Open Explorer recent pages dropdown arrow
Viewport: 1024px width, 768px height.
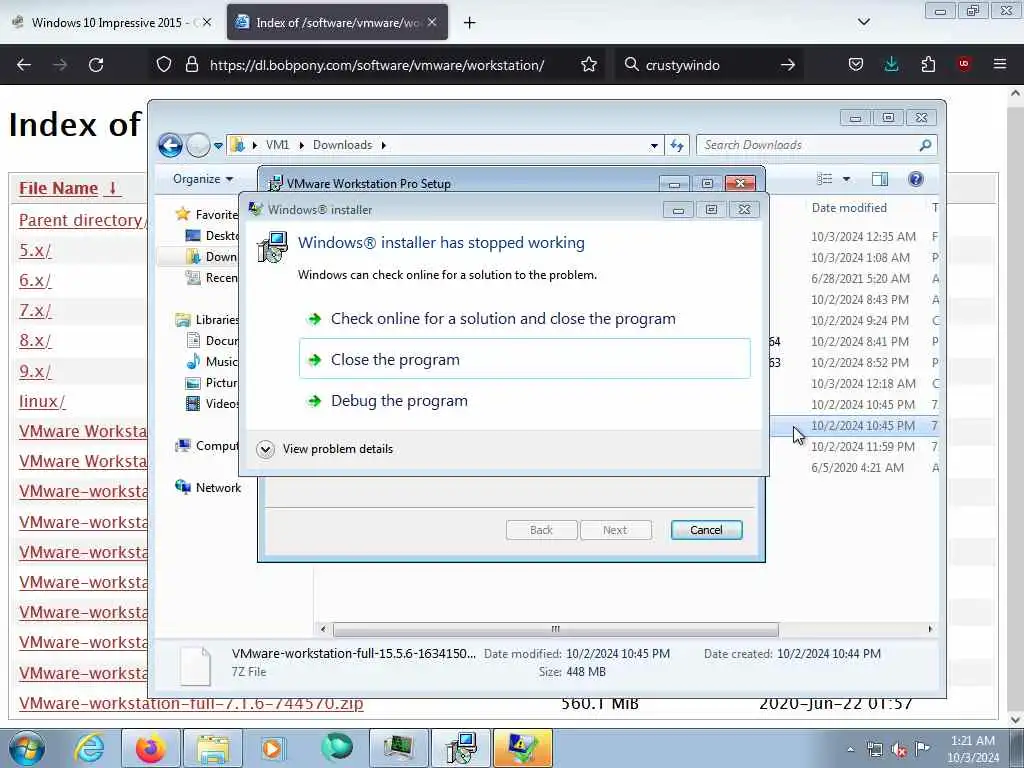click(218, 146)
